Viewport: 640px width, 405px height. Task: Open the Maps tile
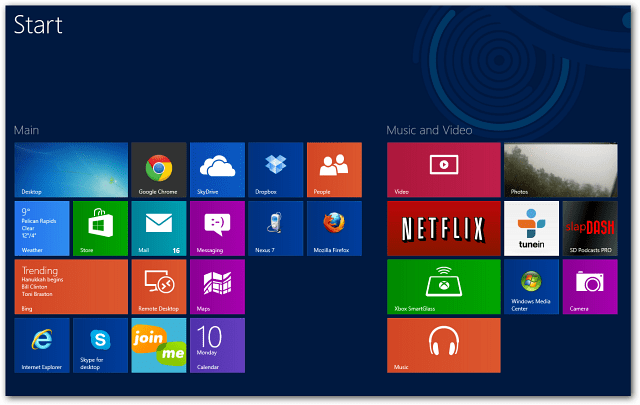click(x=217, y=287)
